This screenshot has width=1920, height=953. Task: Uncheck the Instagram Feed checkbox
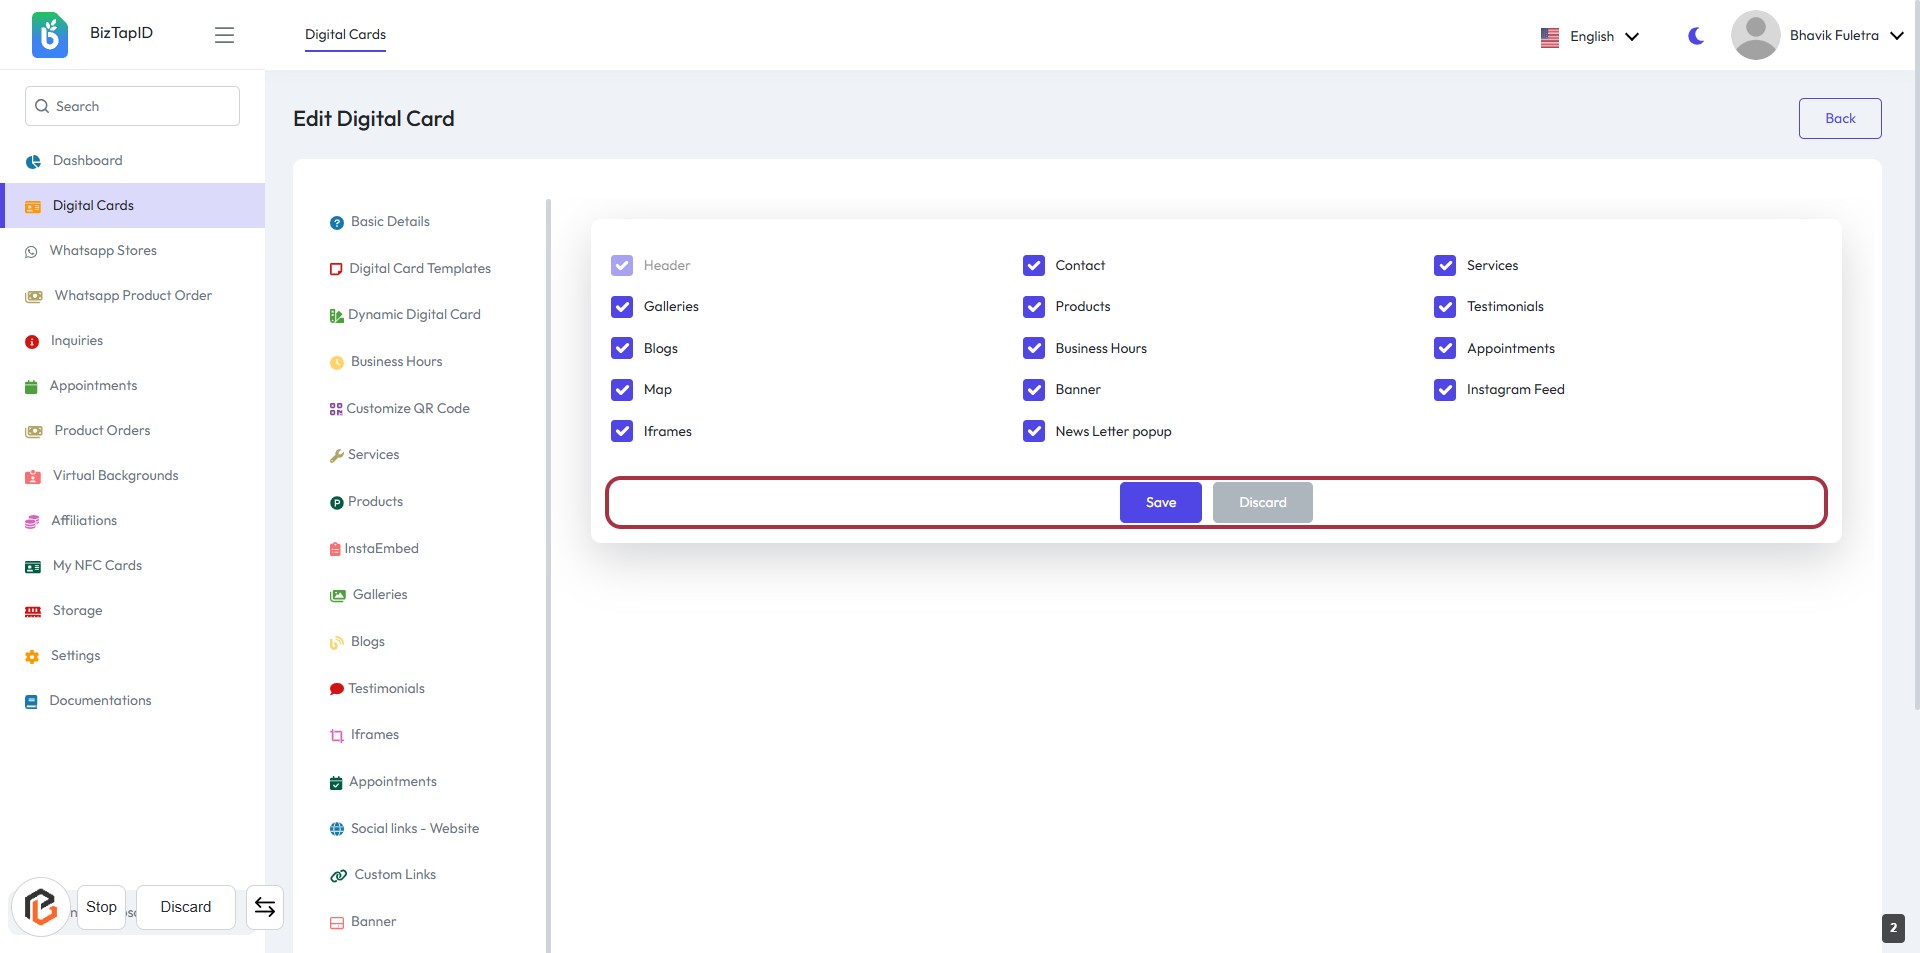pyautogui.click(x=1445, y=390)
